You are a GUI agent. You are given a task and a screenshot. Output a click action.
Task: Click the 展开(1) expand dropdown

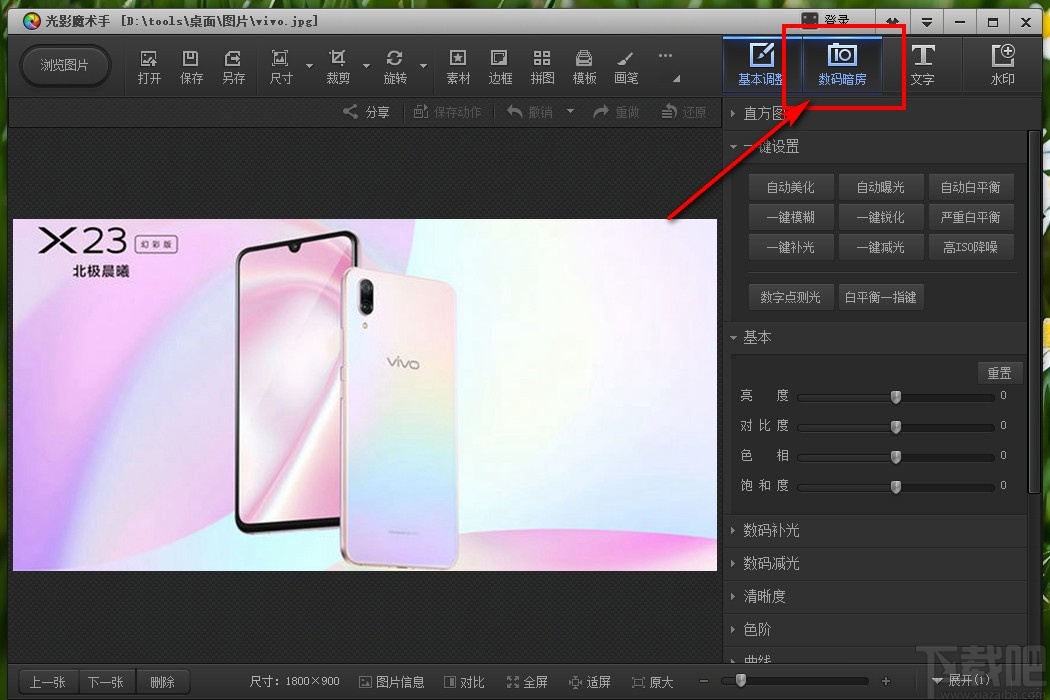pos(961,681)
